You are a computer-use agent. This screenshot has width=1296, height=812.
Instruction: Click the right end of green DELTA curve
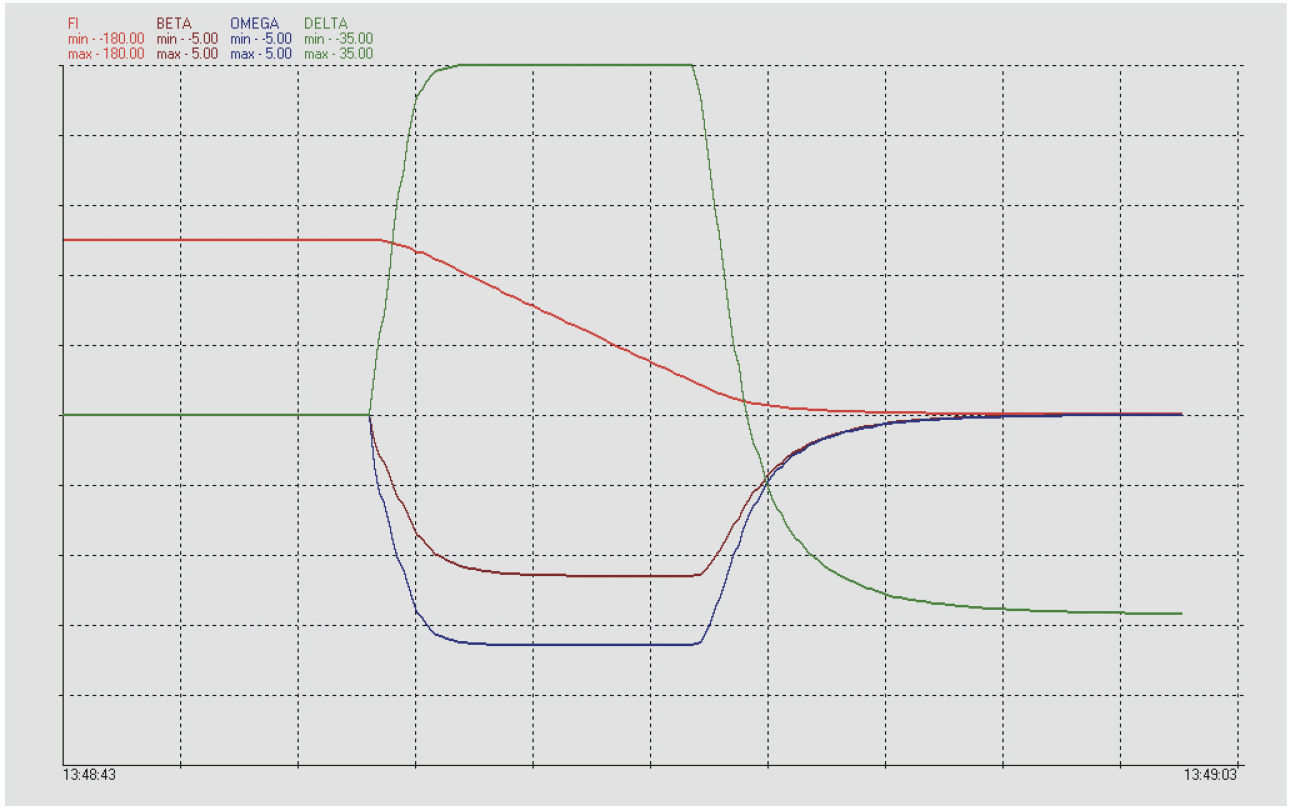pos(1180,613)
